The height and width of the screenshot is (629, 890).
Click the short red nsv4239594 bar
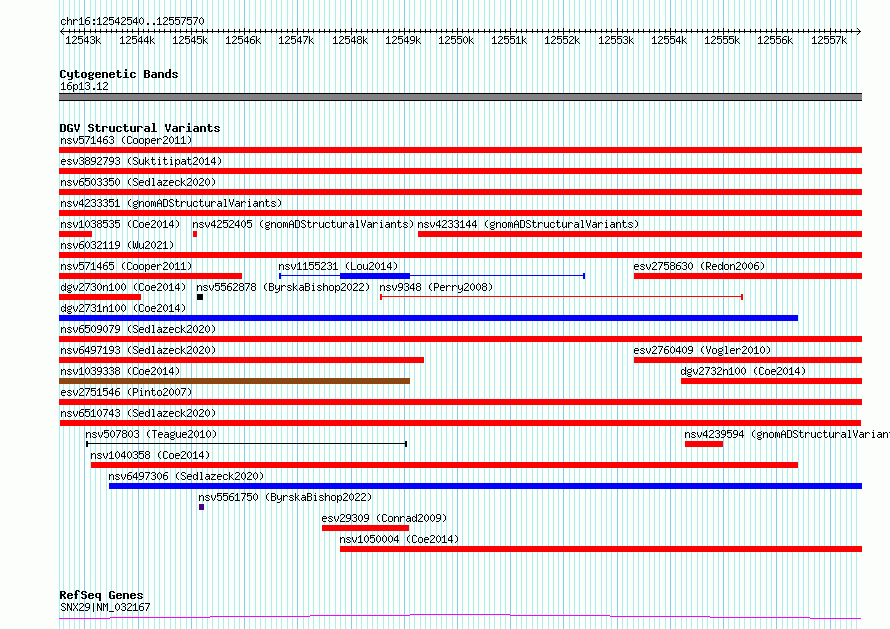pos(704,444)
